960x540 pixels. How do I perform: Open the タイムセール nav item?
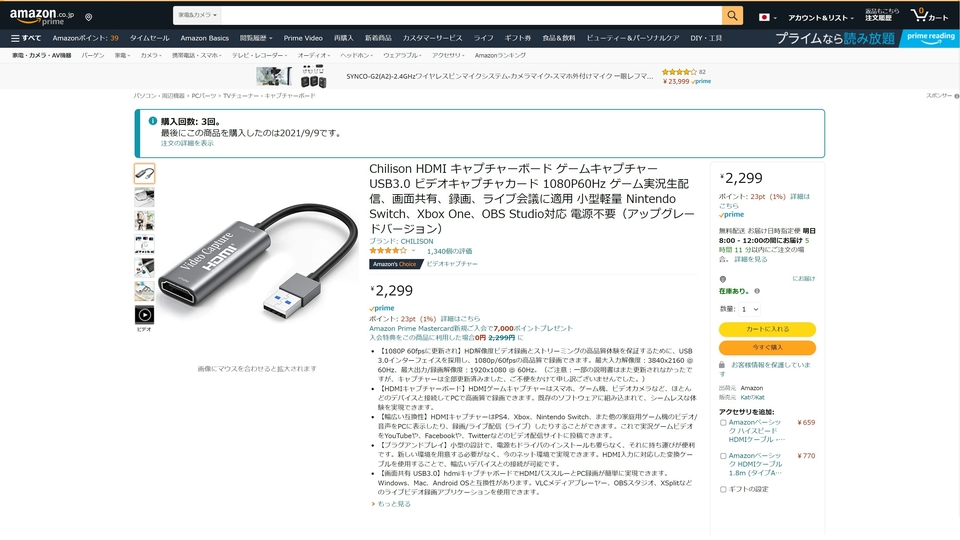(x=149, y=38)
